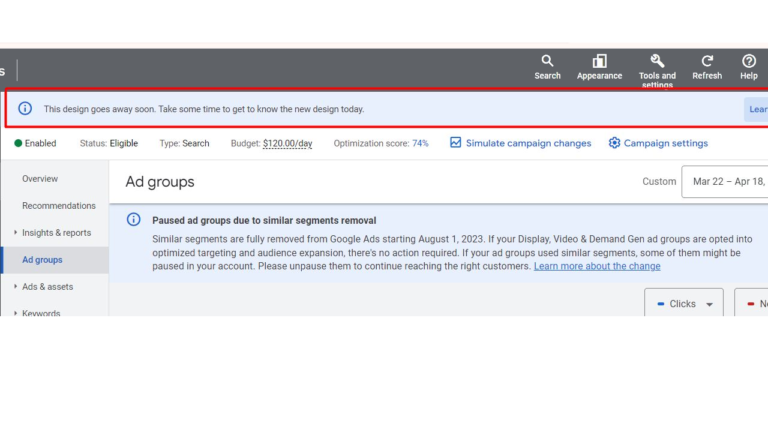Image resolution: width=768 pixels, height=432 pixels.
Task: Click the green Enabled status dot
Action: 18,143
